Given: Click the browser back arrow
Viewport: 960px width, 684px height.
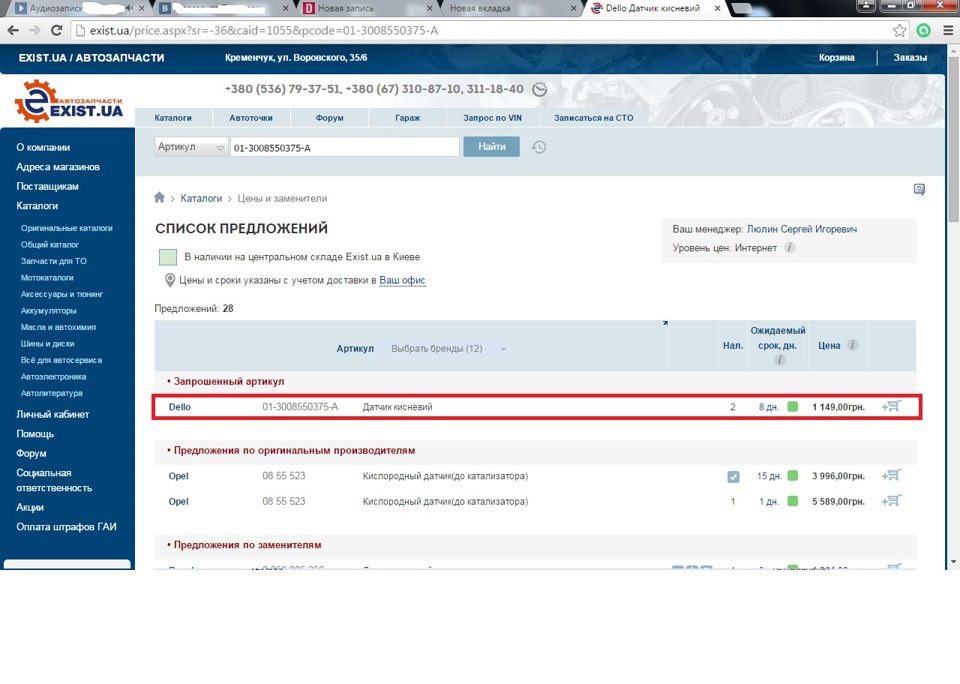Looking at the screenshot, I should point(13,31).
